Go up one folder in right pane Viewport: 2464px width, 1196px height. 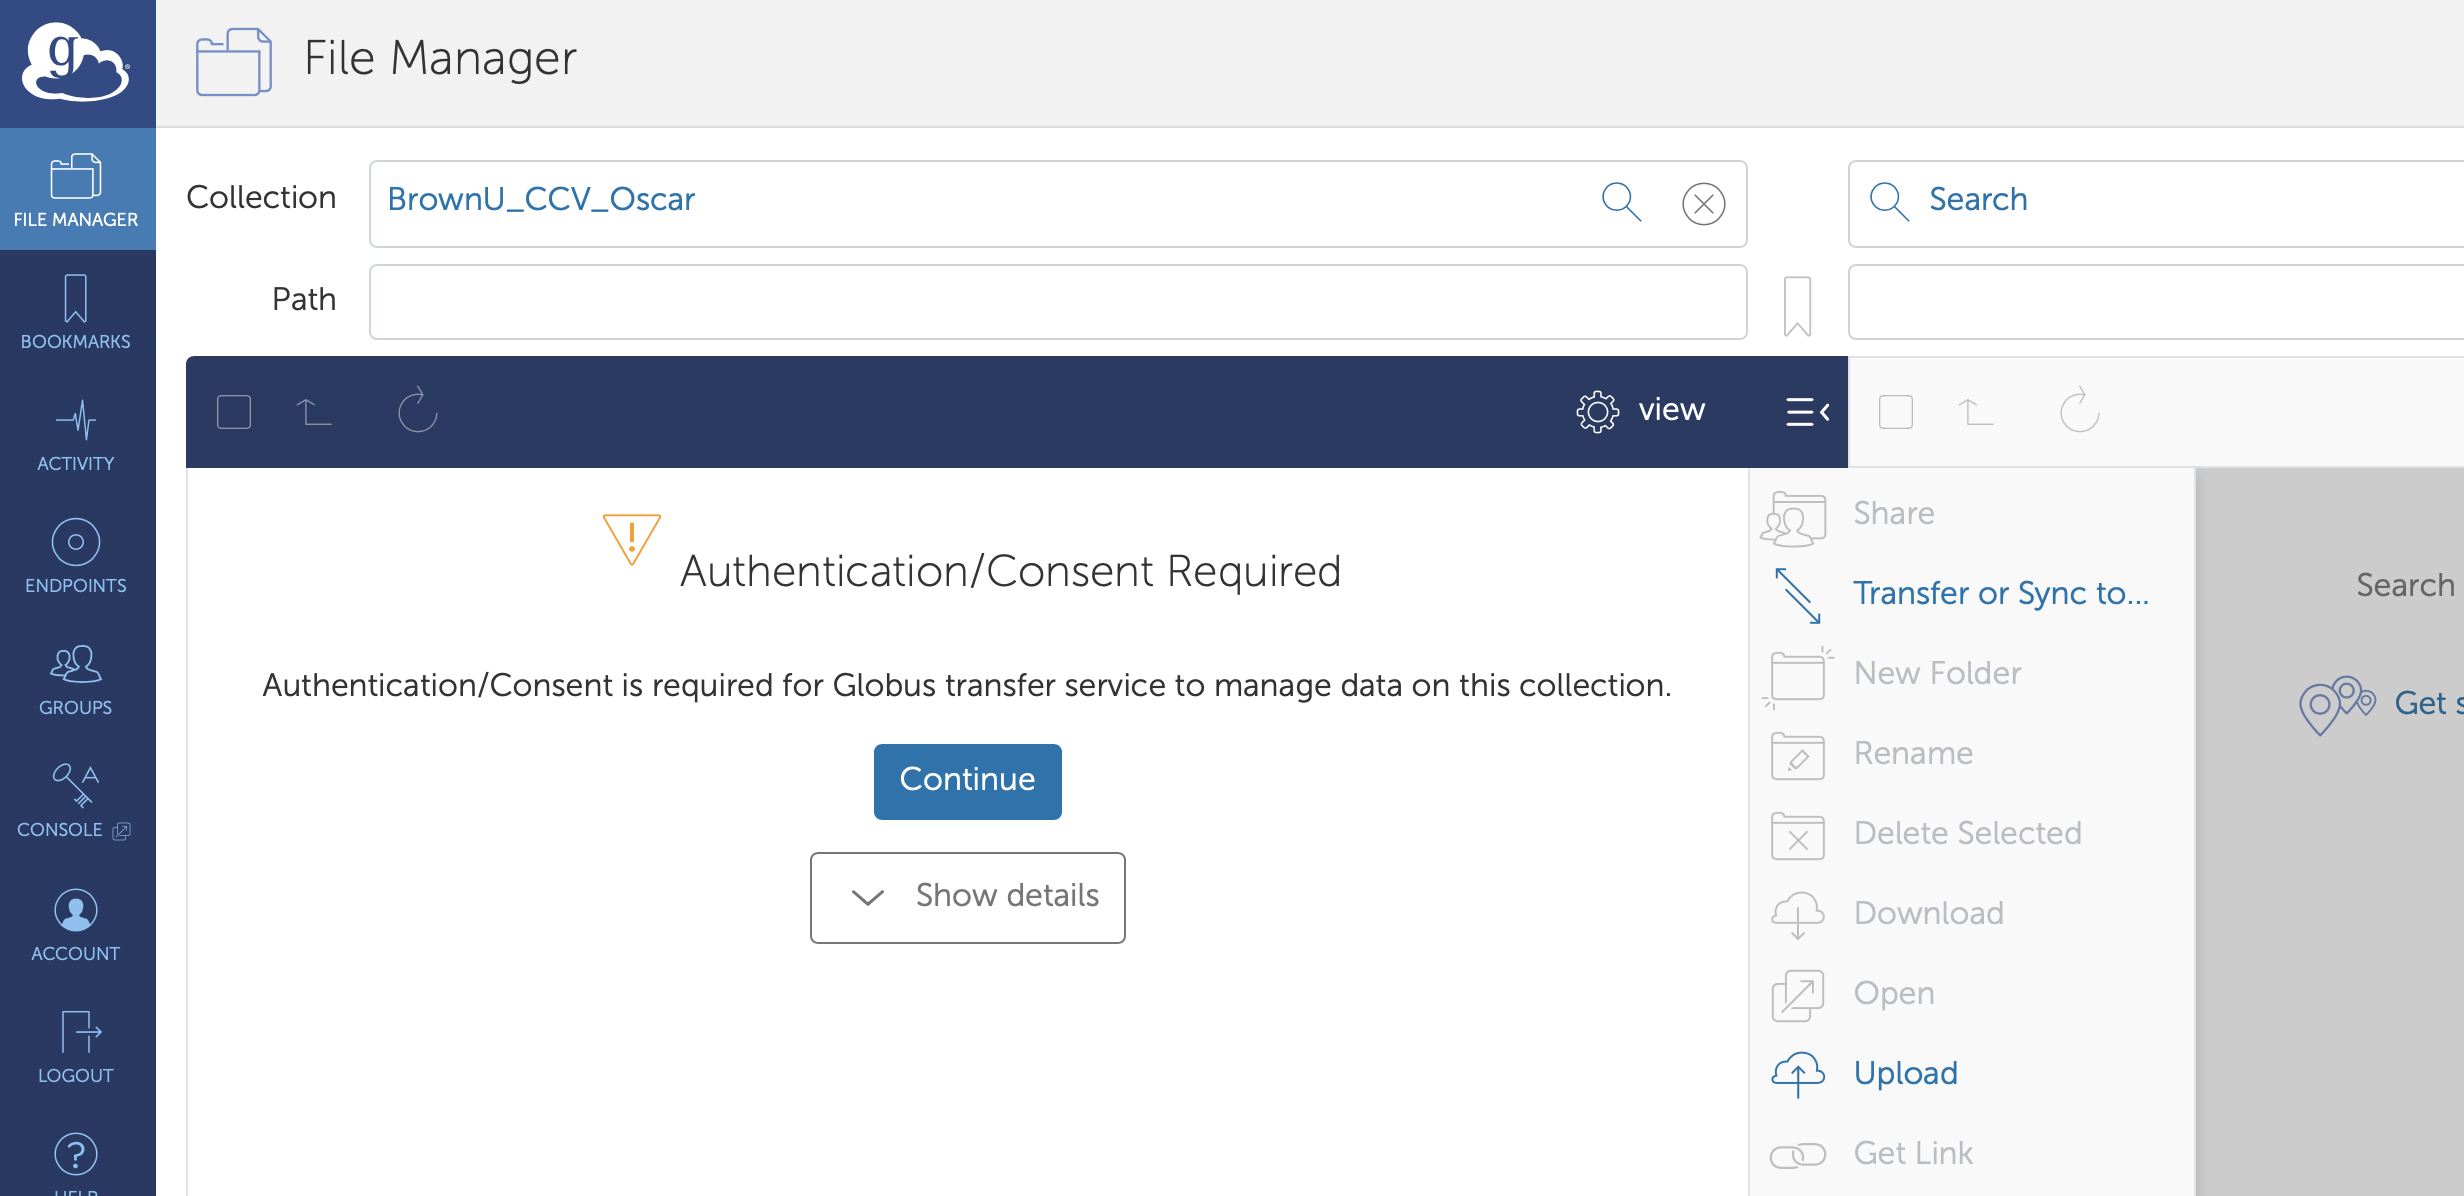(1976, 411)
